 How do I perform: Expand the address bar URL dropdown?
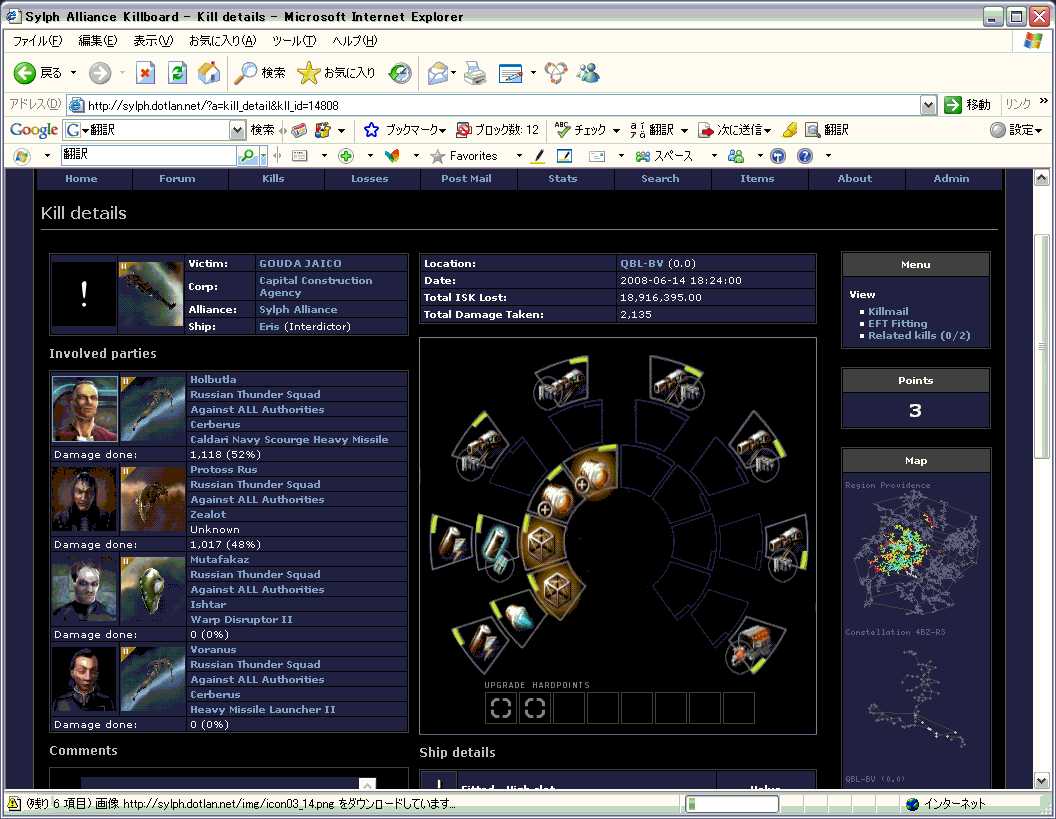point(929,105)
